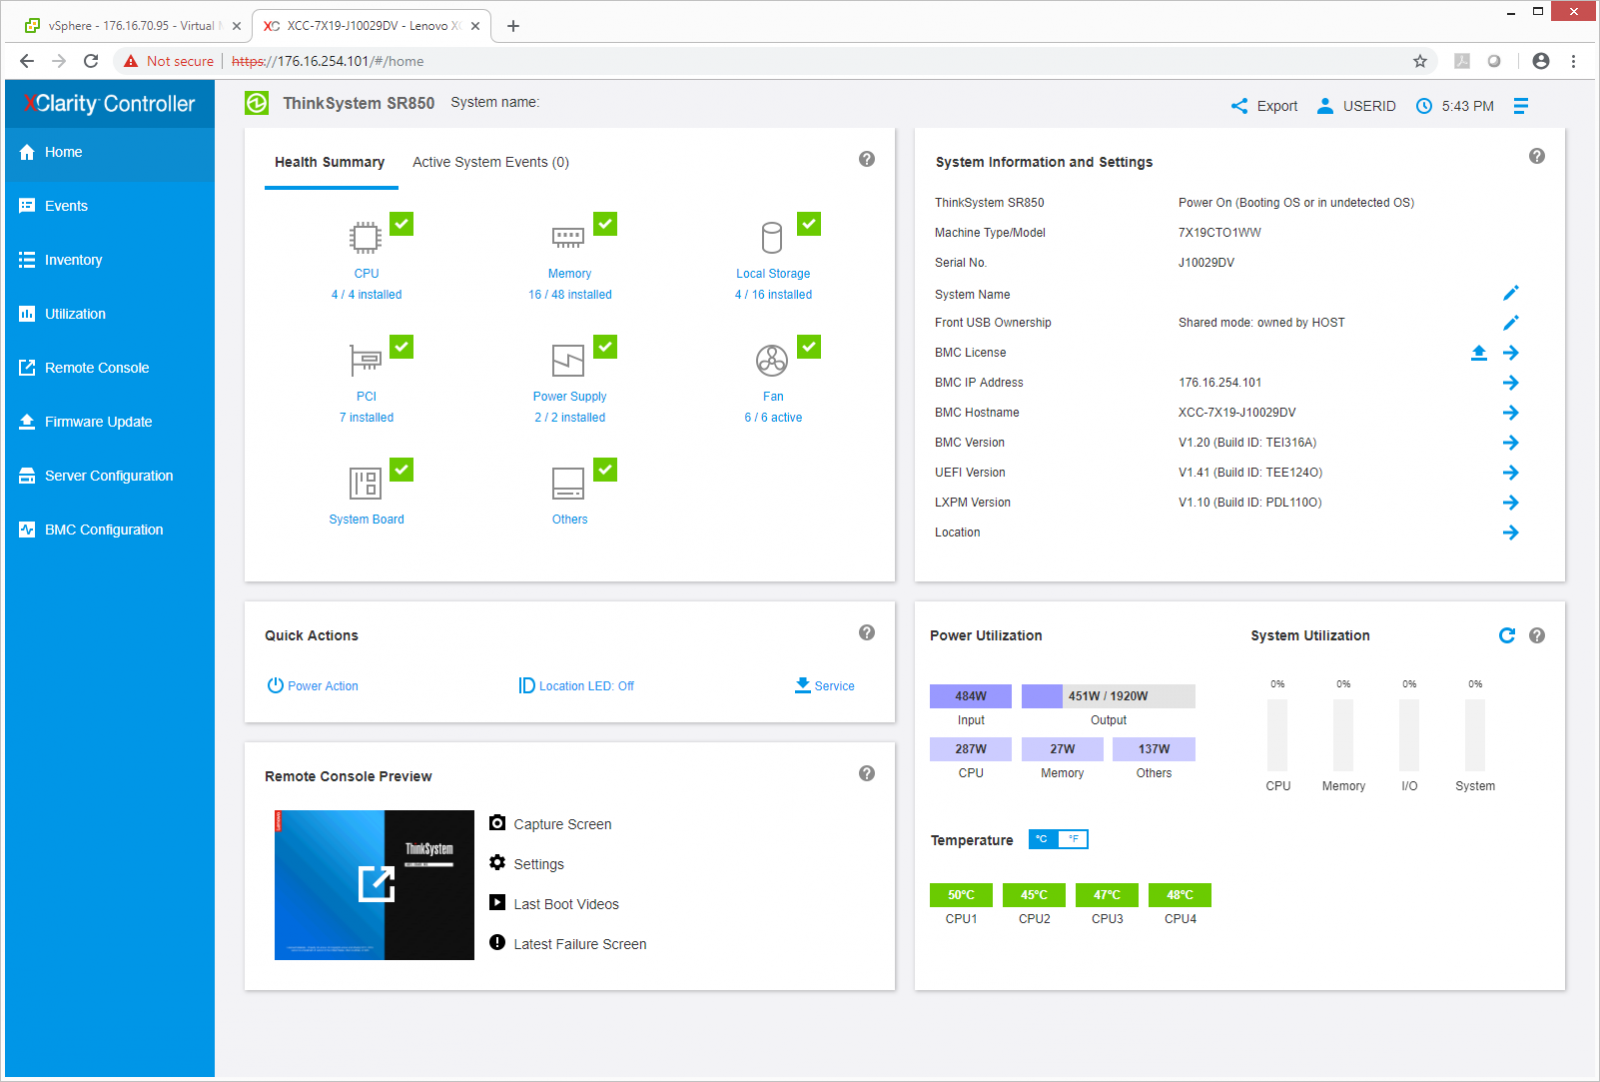Open Health Summary help question mark
Image resolution: width=1600 pixels, height=1082 pixels.
pyautogui.click(x=867, y=159)
